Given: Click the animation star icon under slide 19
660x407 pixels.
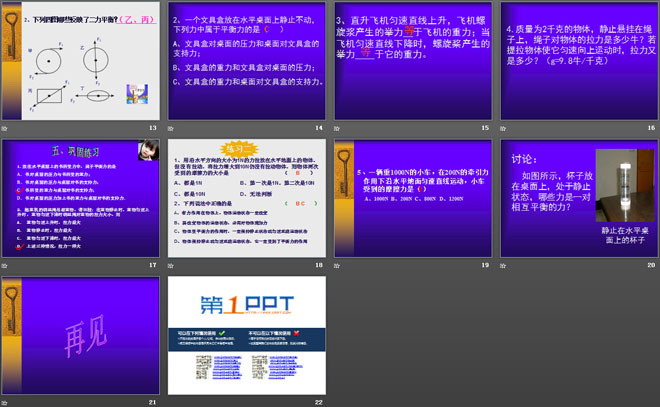Looking at the screenshot, I should point(337,266).
